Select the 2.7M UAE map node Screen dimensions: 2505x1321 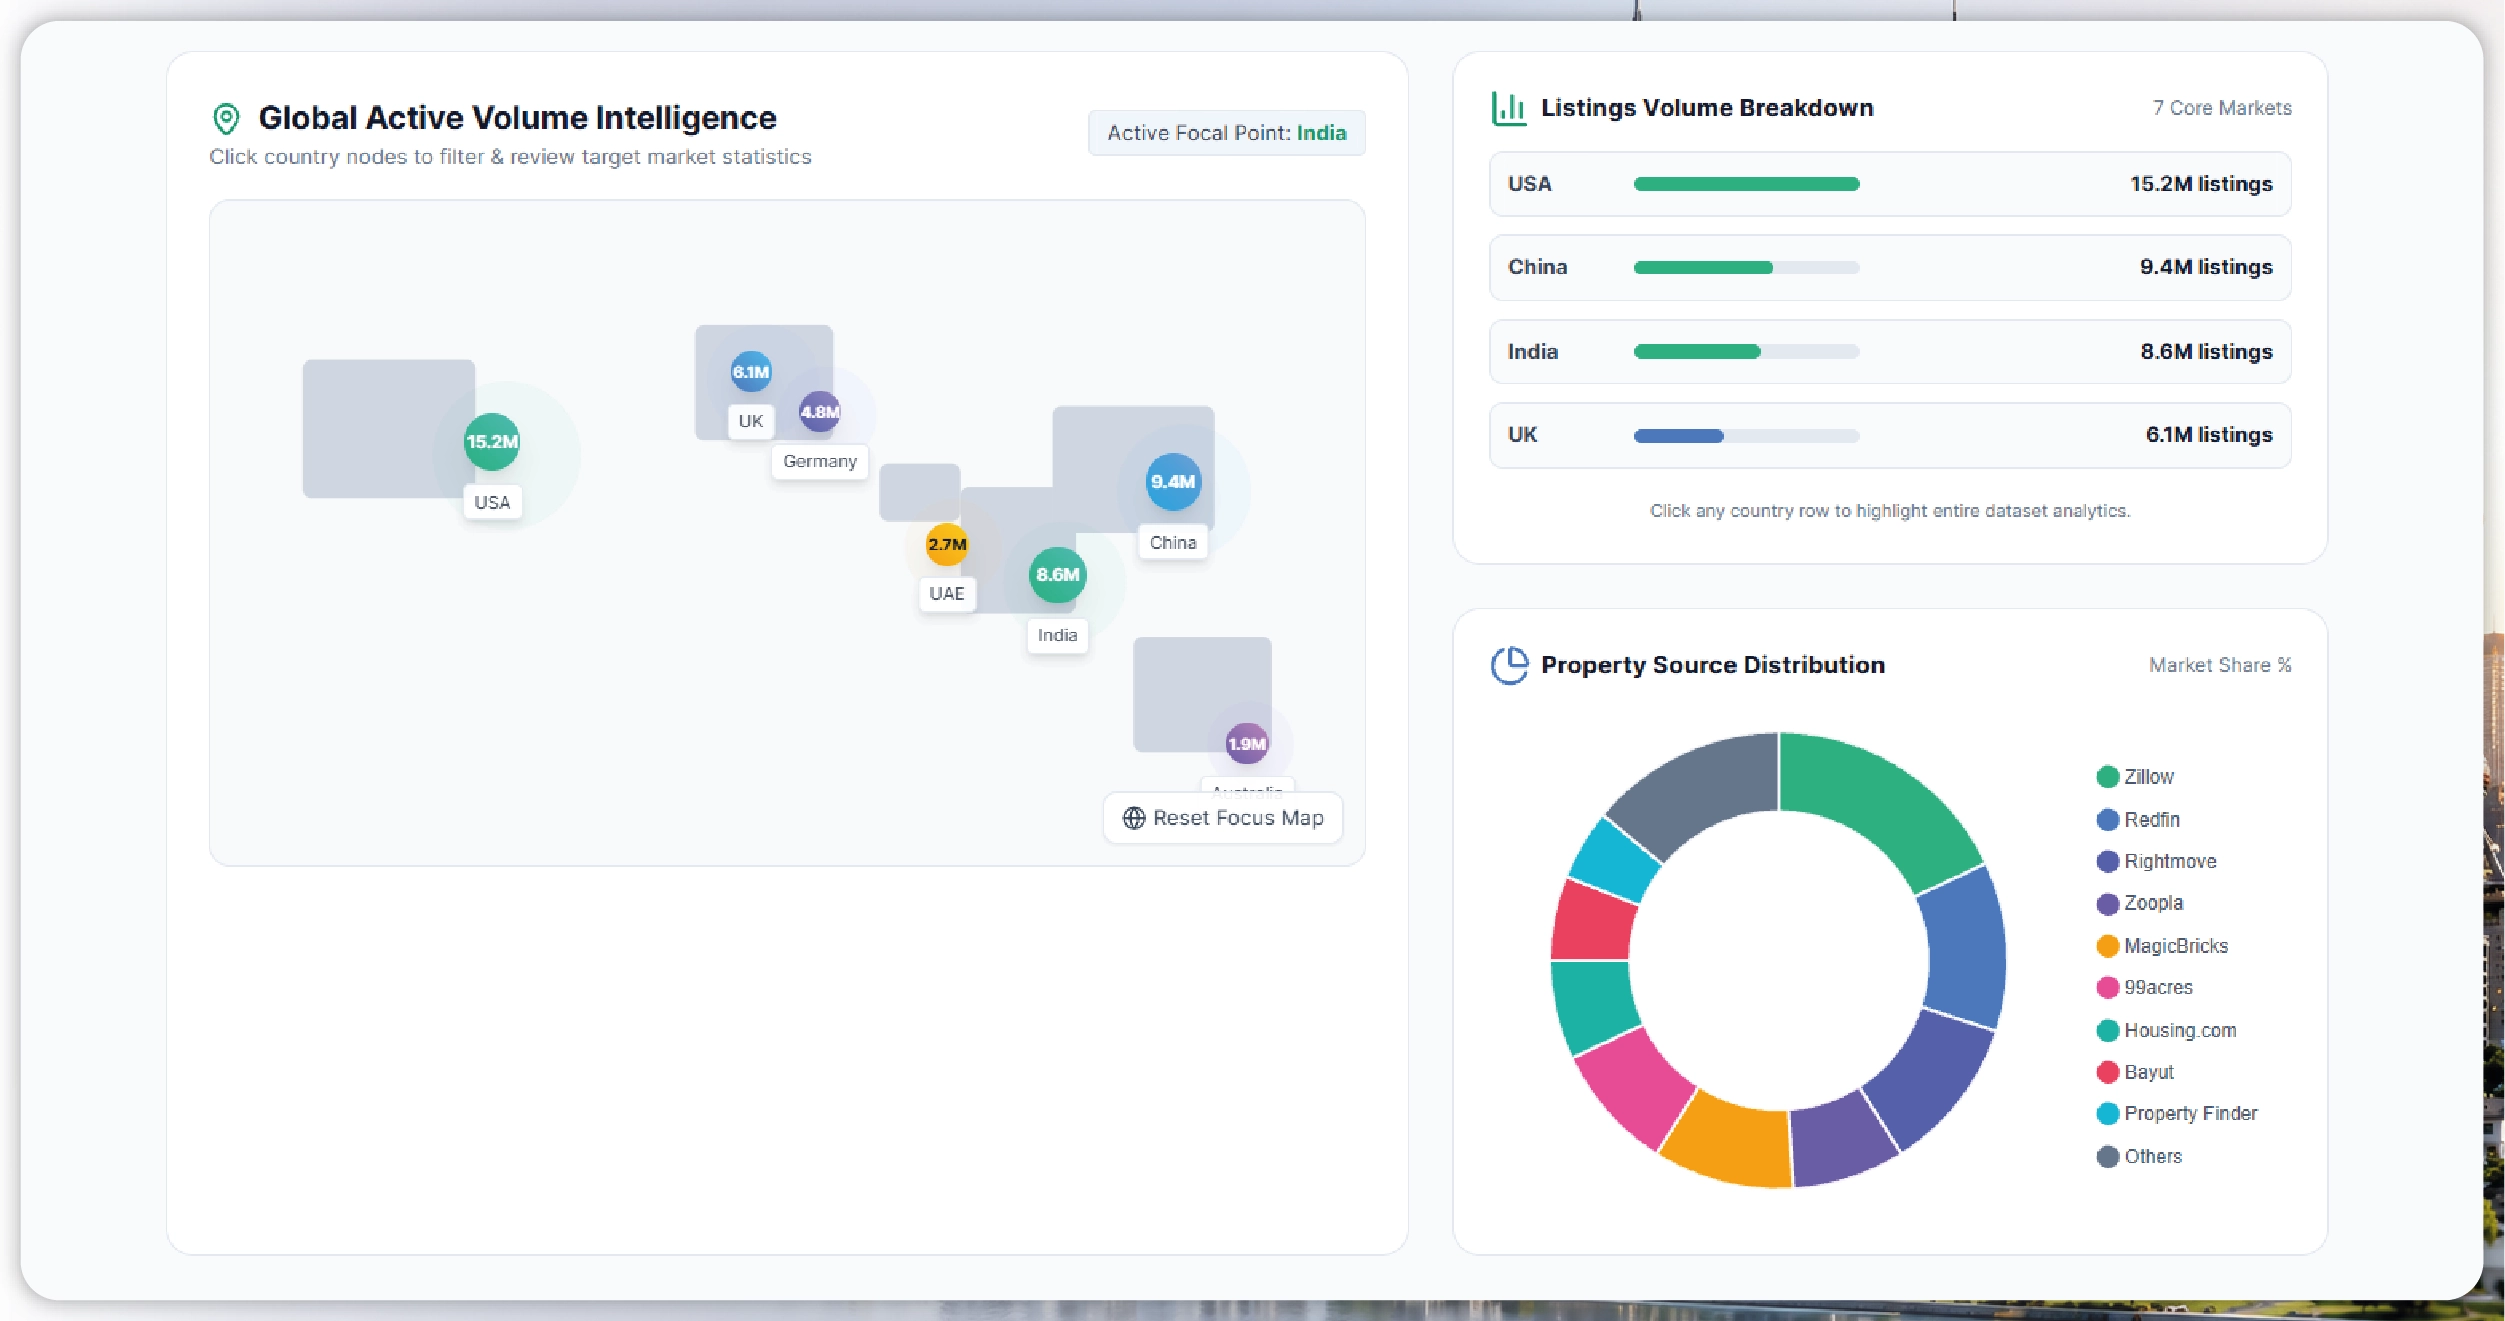pyautogui.click(x=947, y=544)
